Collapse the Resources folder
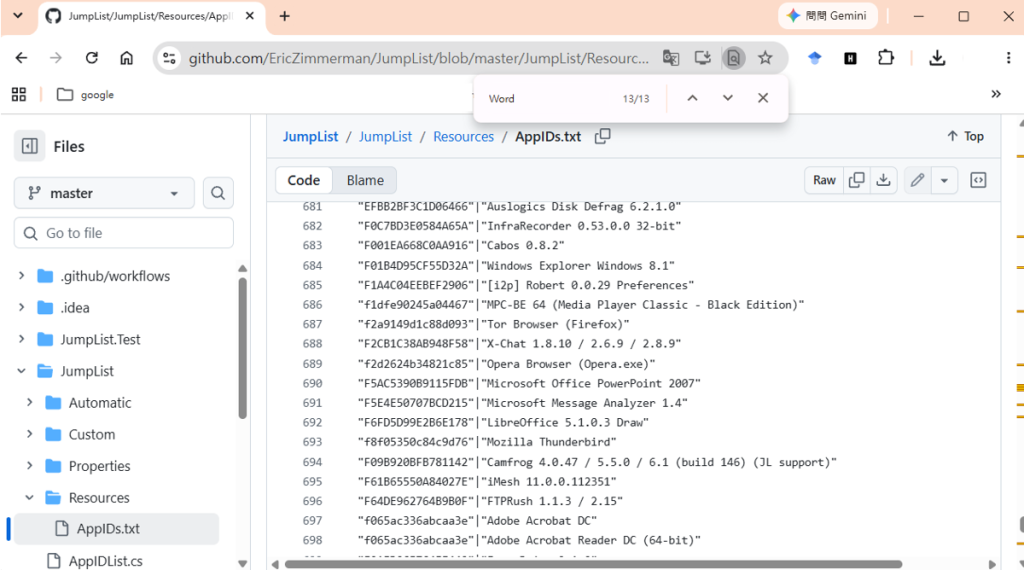The image size is (1024, 570). 29,498
